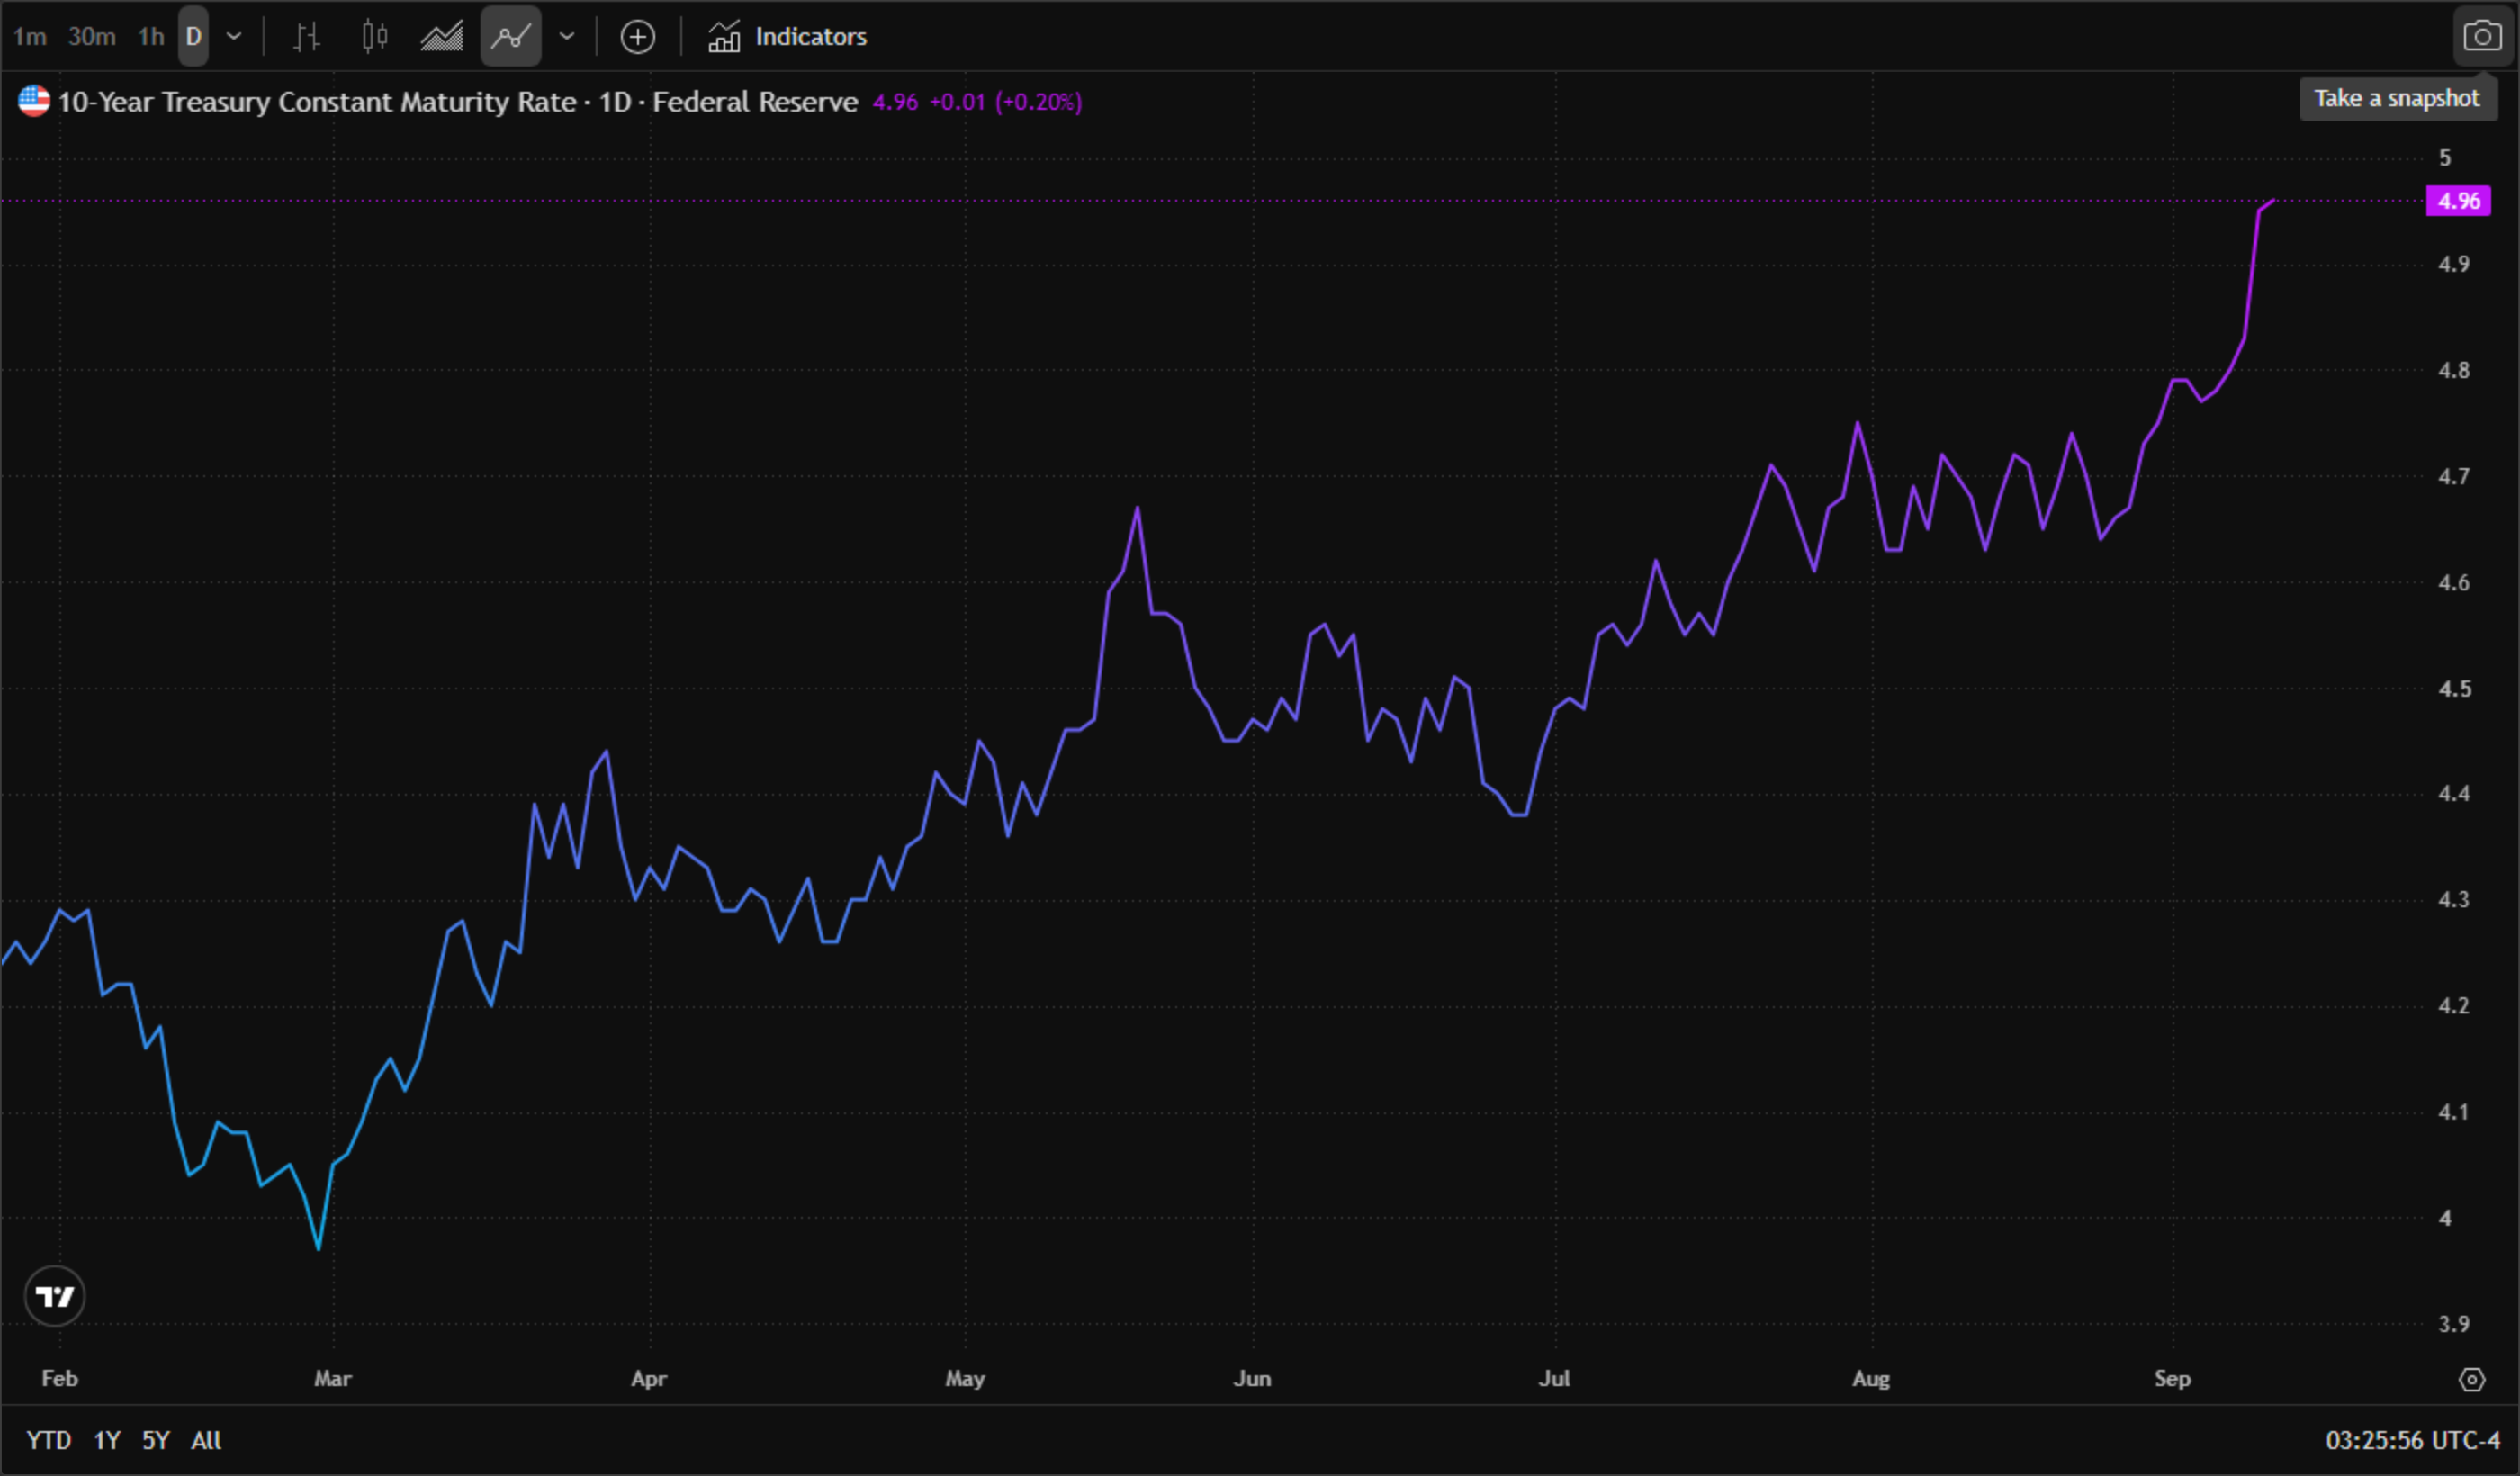2520x1476 pixels.
Task: Select the 1h timeframe
Action: [151, 37]
